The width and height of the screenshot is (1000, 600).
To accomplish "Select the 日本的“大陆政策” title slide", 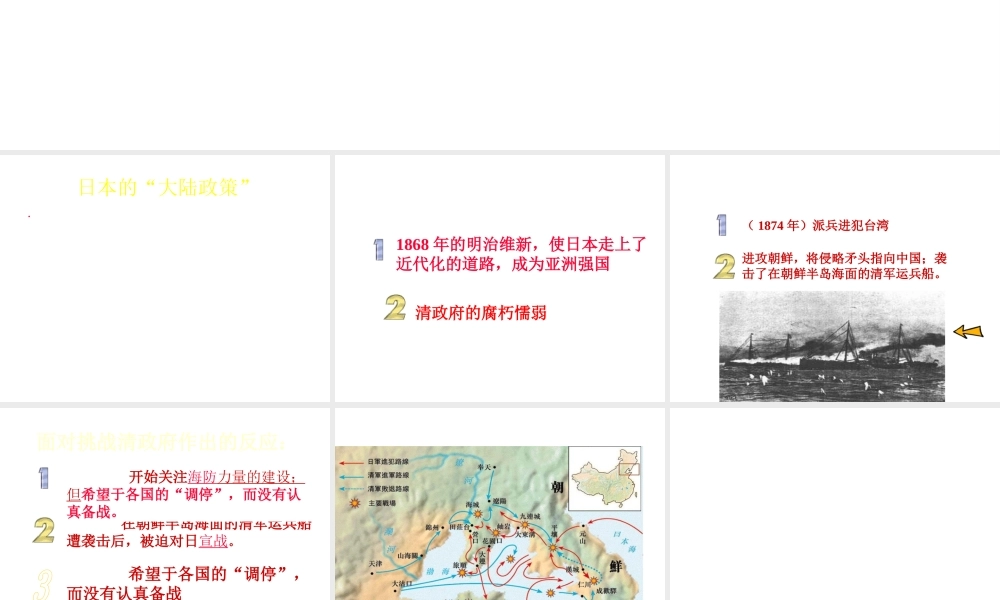I will coord(165,278).
